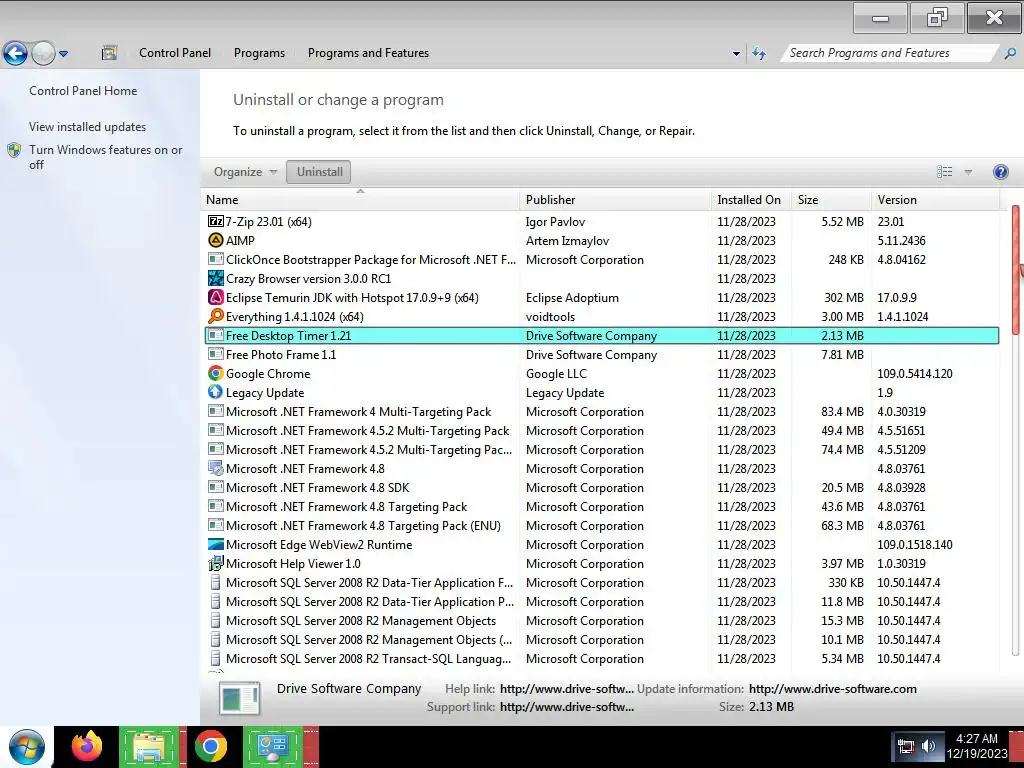This screenshot has height=768, width=1024.
Task: Sort by the Publisher column header
Action: (615, 200)
